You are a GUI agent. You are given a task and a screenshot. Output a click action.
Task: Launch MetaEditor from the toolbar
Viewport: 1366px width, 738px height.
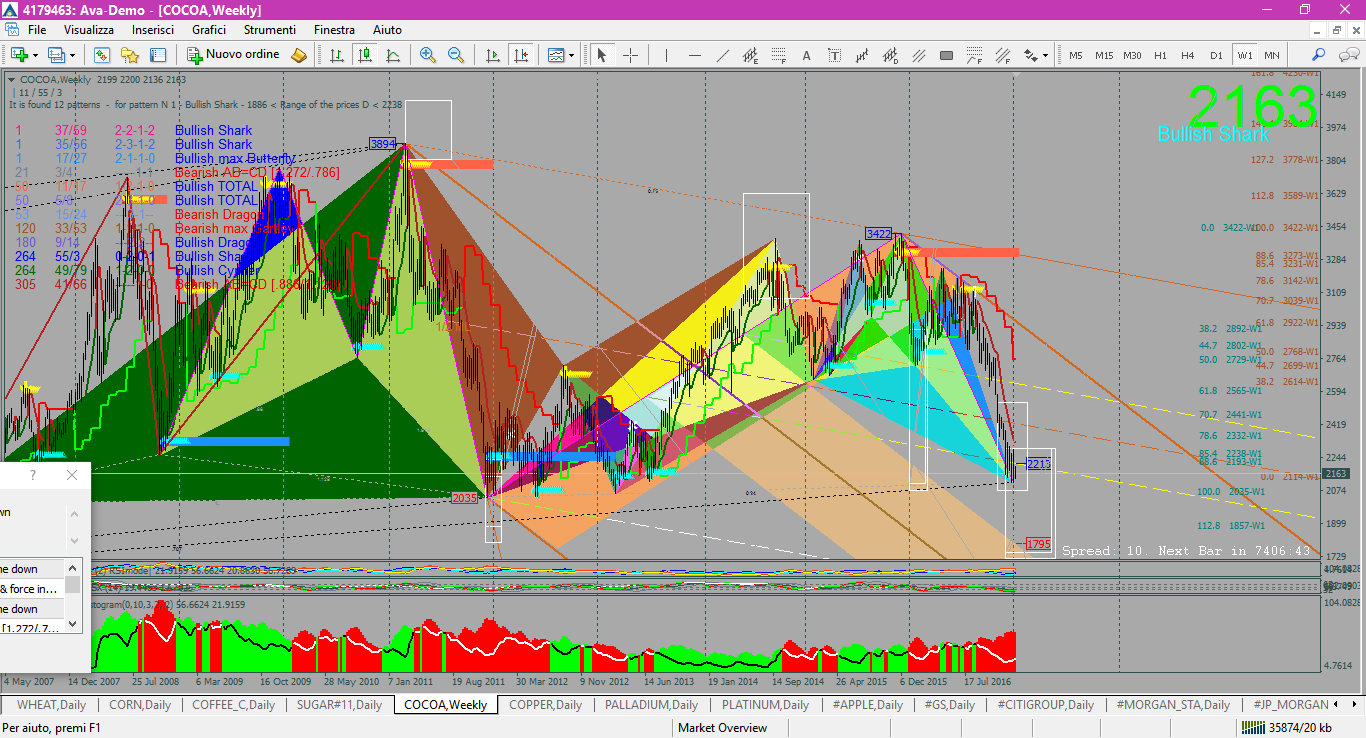tap(299, 55)
